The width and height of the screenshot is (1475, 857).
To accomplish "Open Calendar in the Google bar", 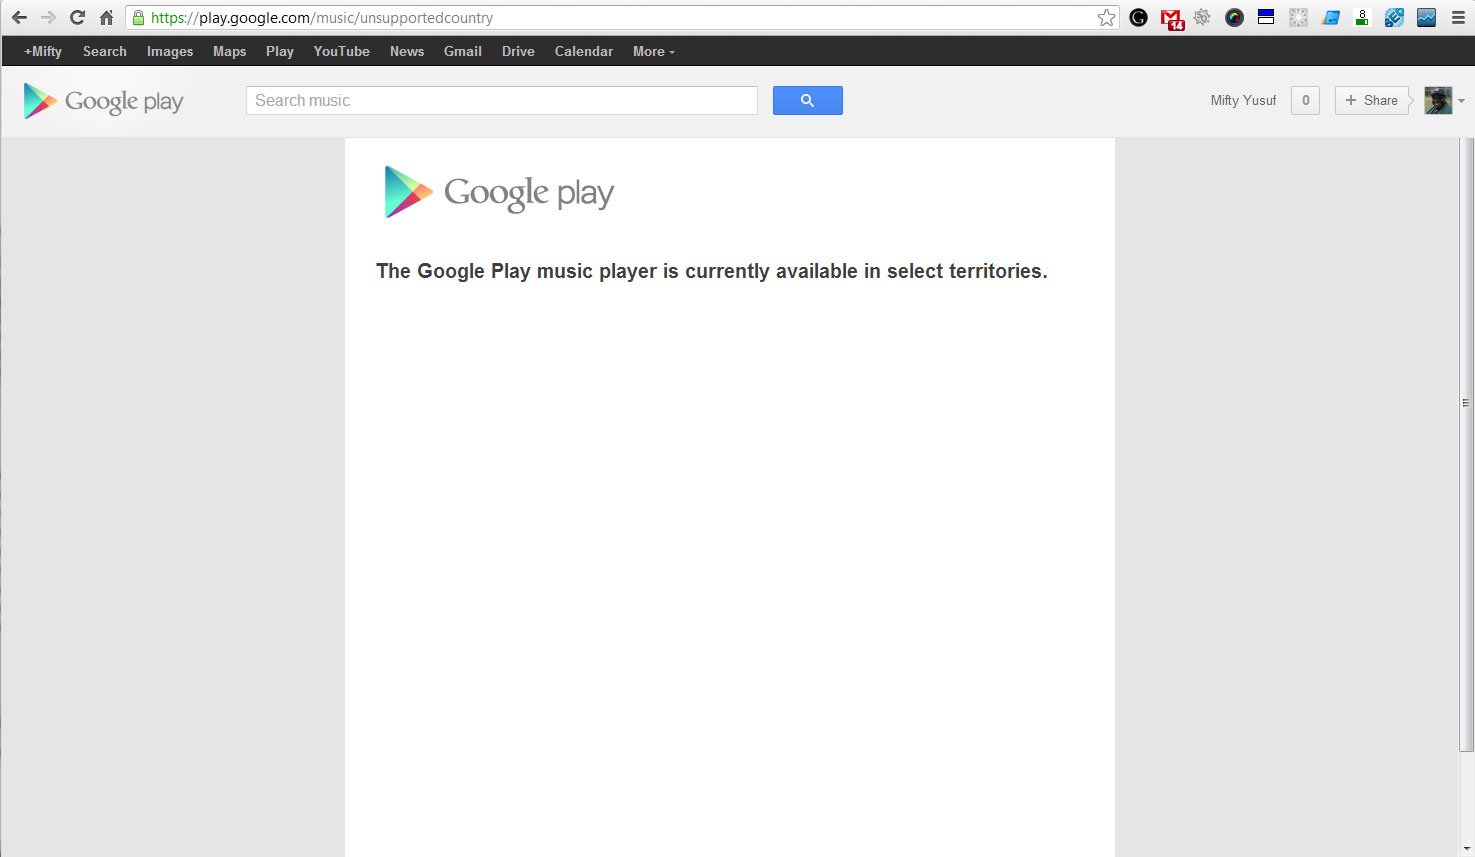I will click(584, 51).
